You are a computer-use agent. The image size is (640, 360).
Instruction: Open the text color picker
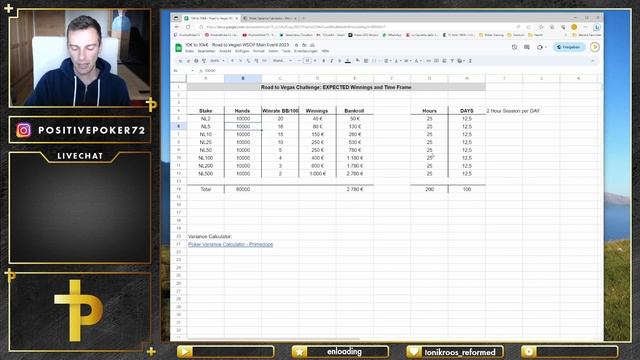point(348,61)
